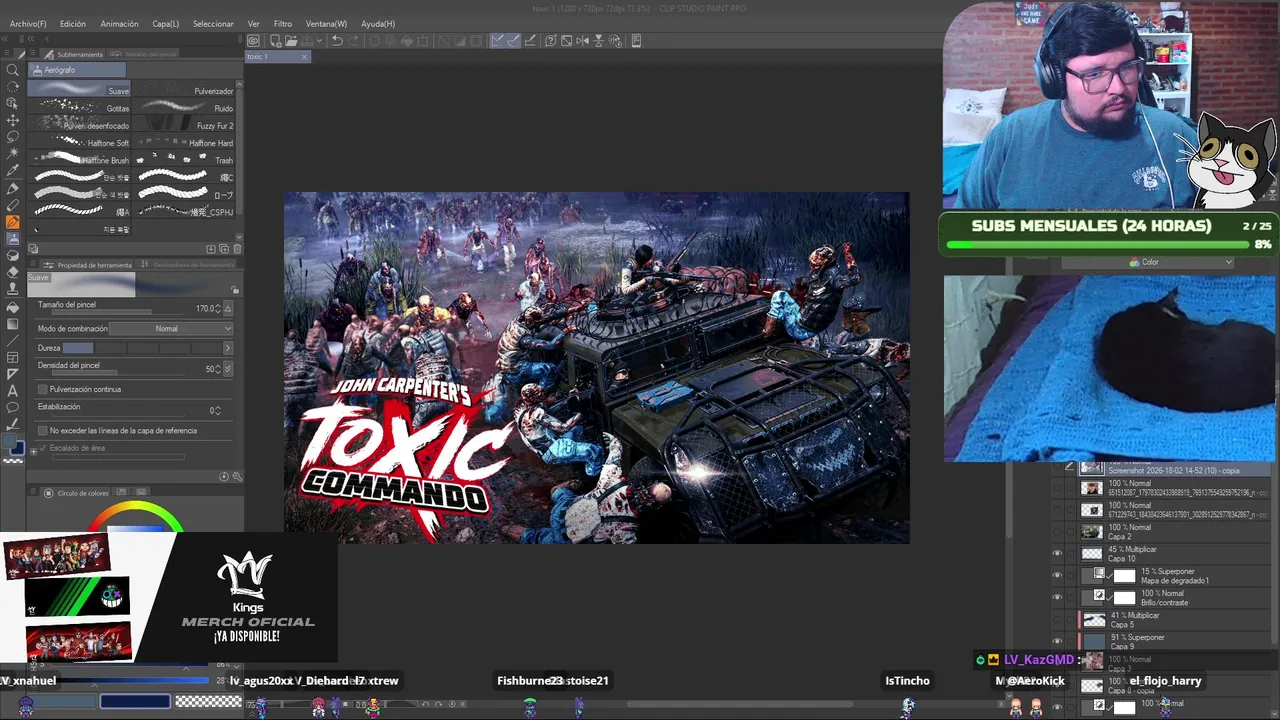Hide the Mapa de degradado1 layer
Screen dimensions: 1280x720
1057,575
